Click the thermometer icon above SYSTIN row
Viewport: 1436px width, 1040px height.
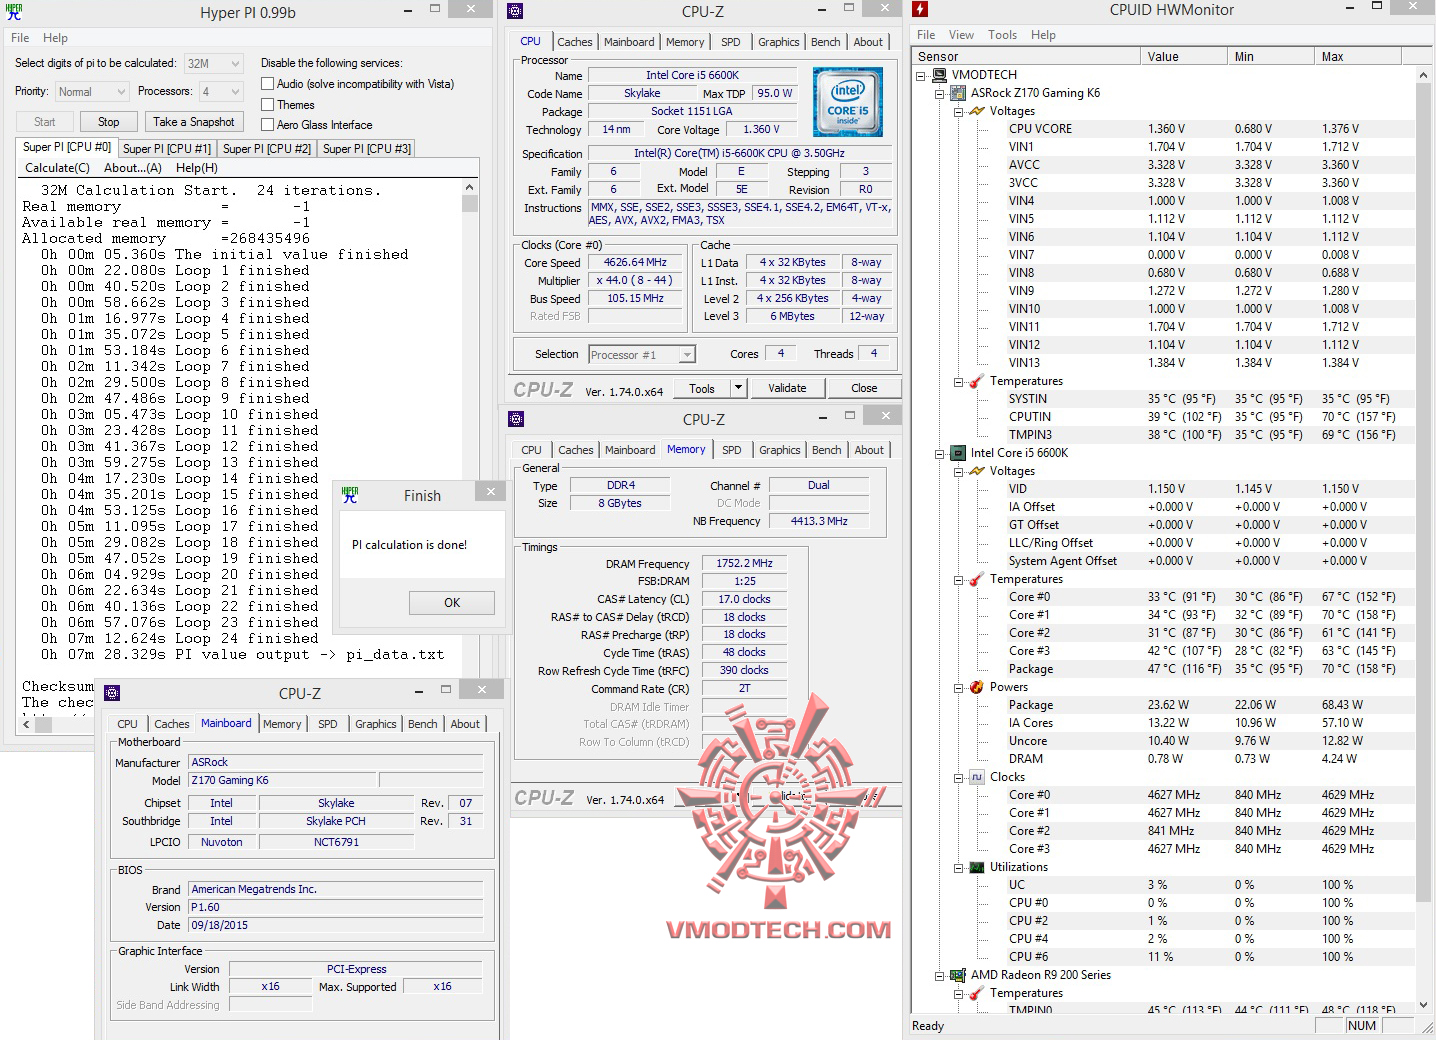click(x=977, y=381)
